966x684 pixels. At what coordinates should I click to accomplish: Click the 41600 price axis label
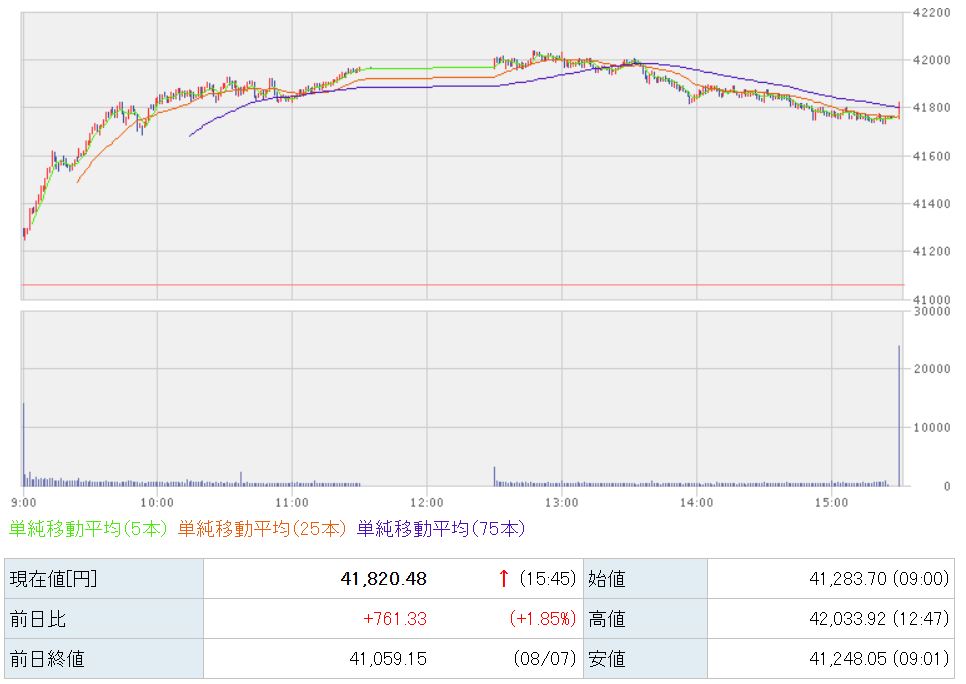coord(932,156)
